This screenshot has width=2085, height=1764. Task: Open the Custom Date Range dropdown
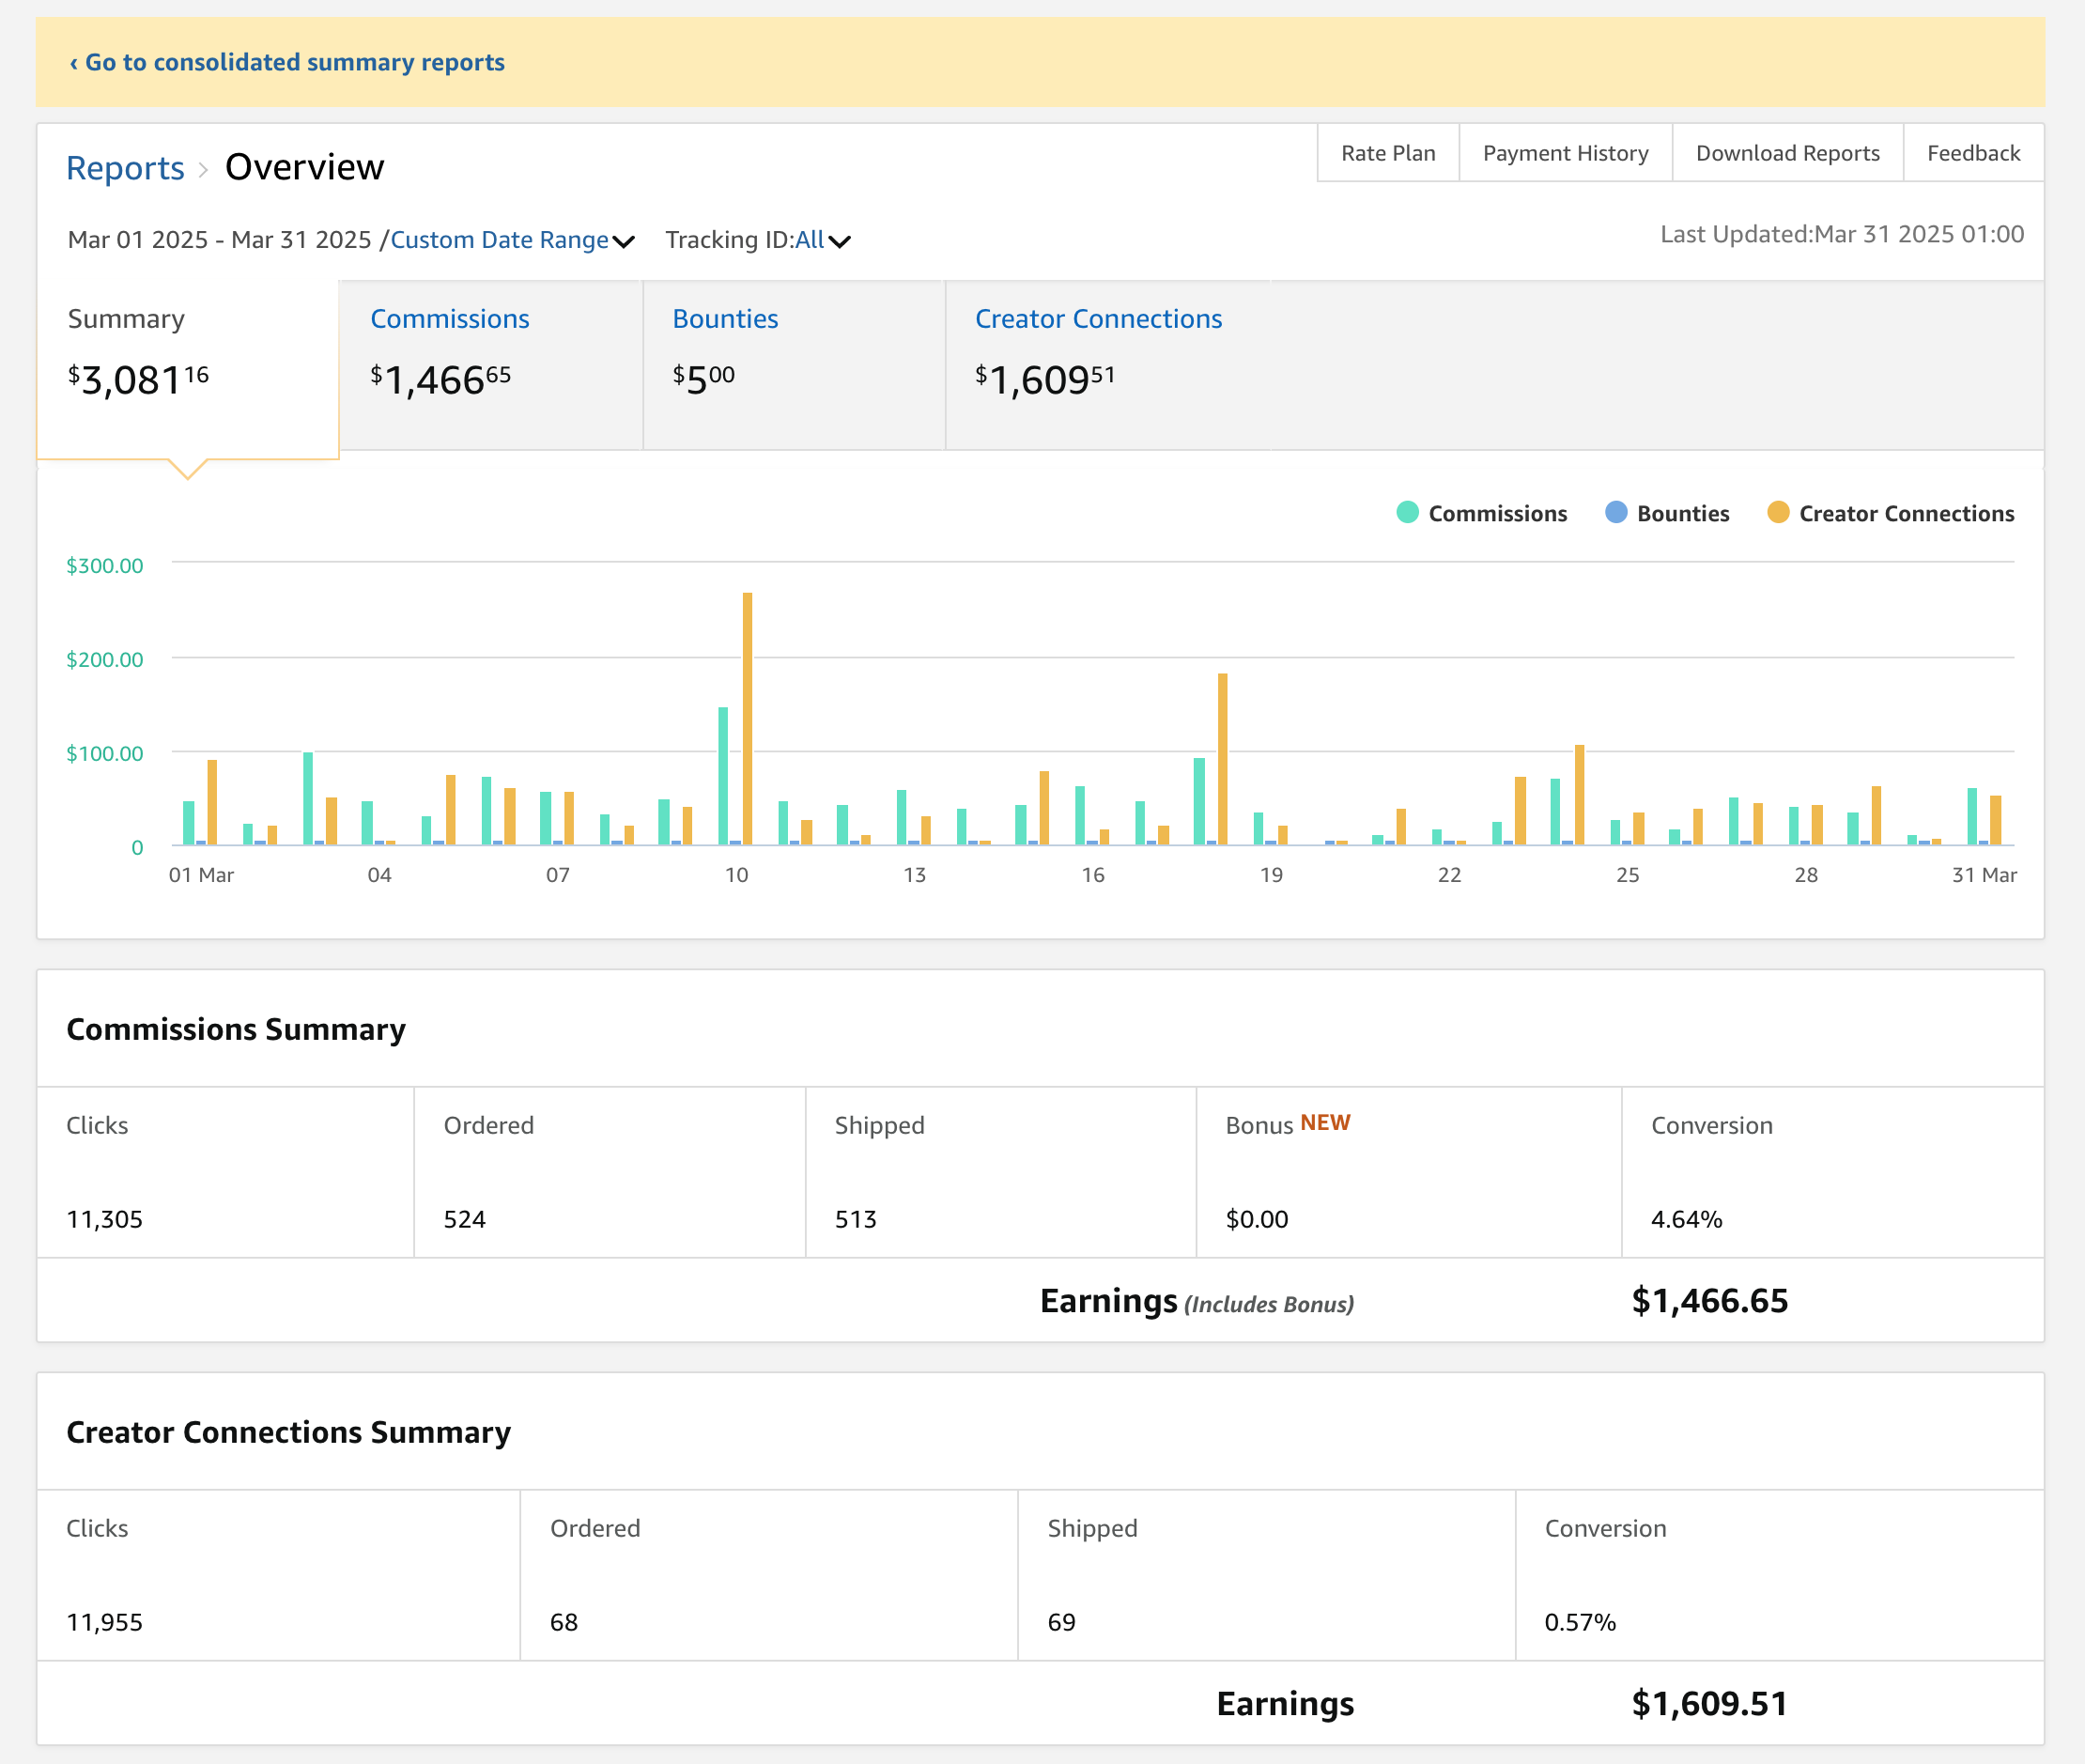pyautogui.click(x=499, y=240)
